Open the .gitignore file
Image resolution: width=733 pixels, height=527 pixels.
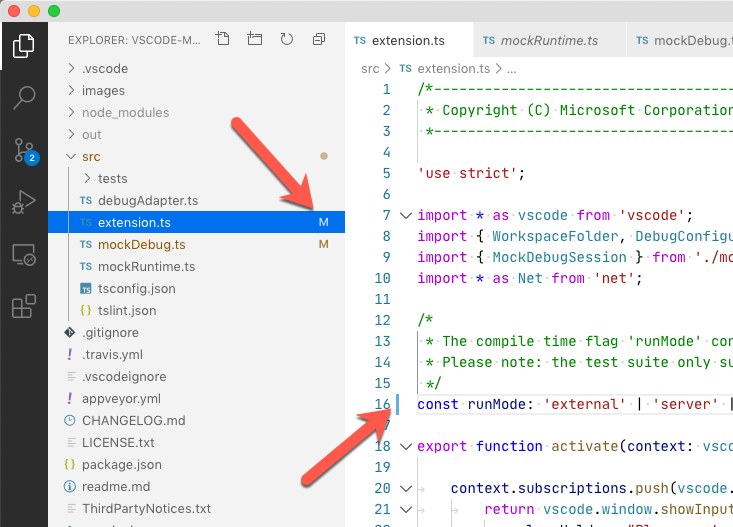[196, 332]
